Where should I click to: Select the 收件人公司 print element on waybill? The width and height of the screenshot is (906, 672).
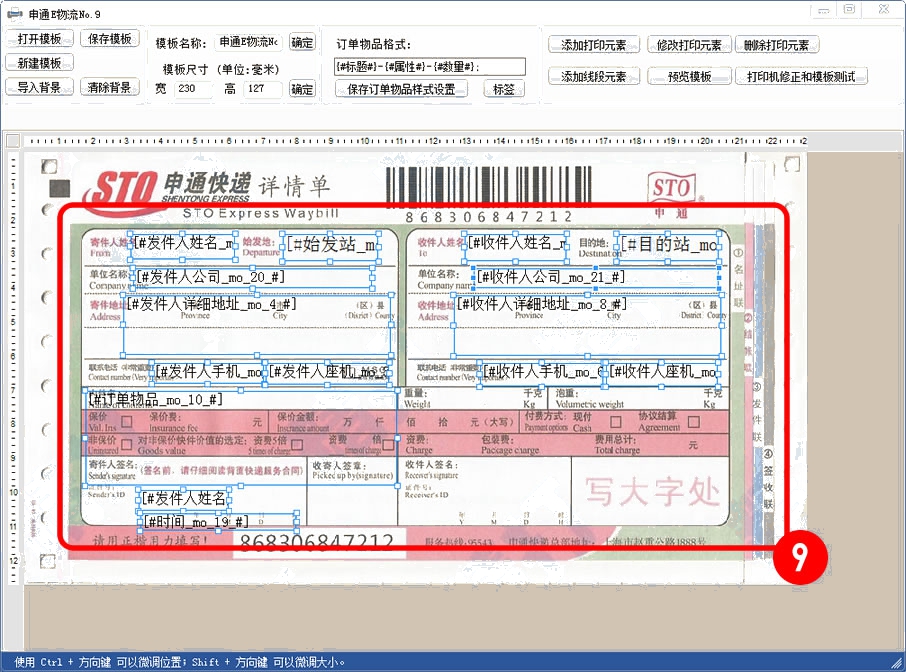tap(551, 276)
